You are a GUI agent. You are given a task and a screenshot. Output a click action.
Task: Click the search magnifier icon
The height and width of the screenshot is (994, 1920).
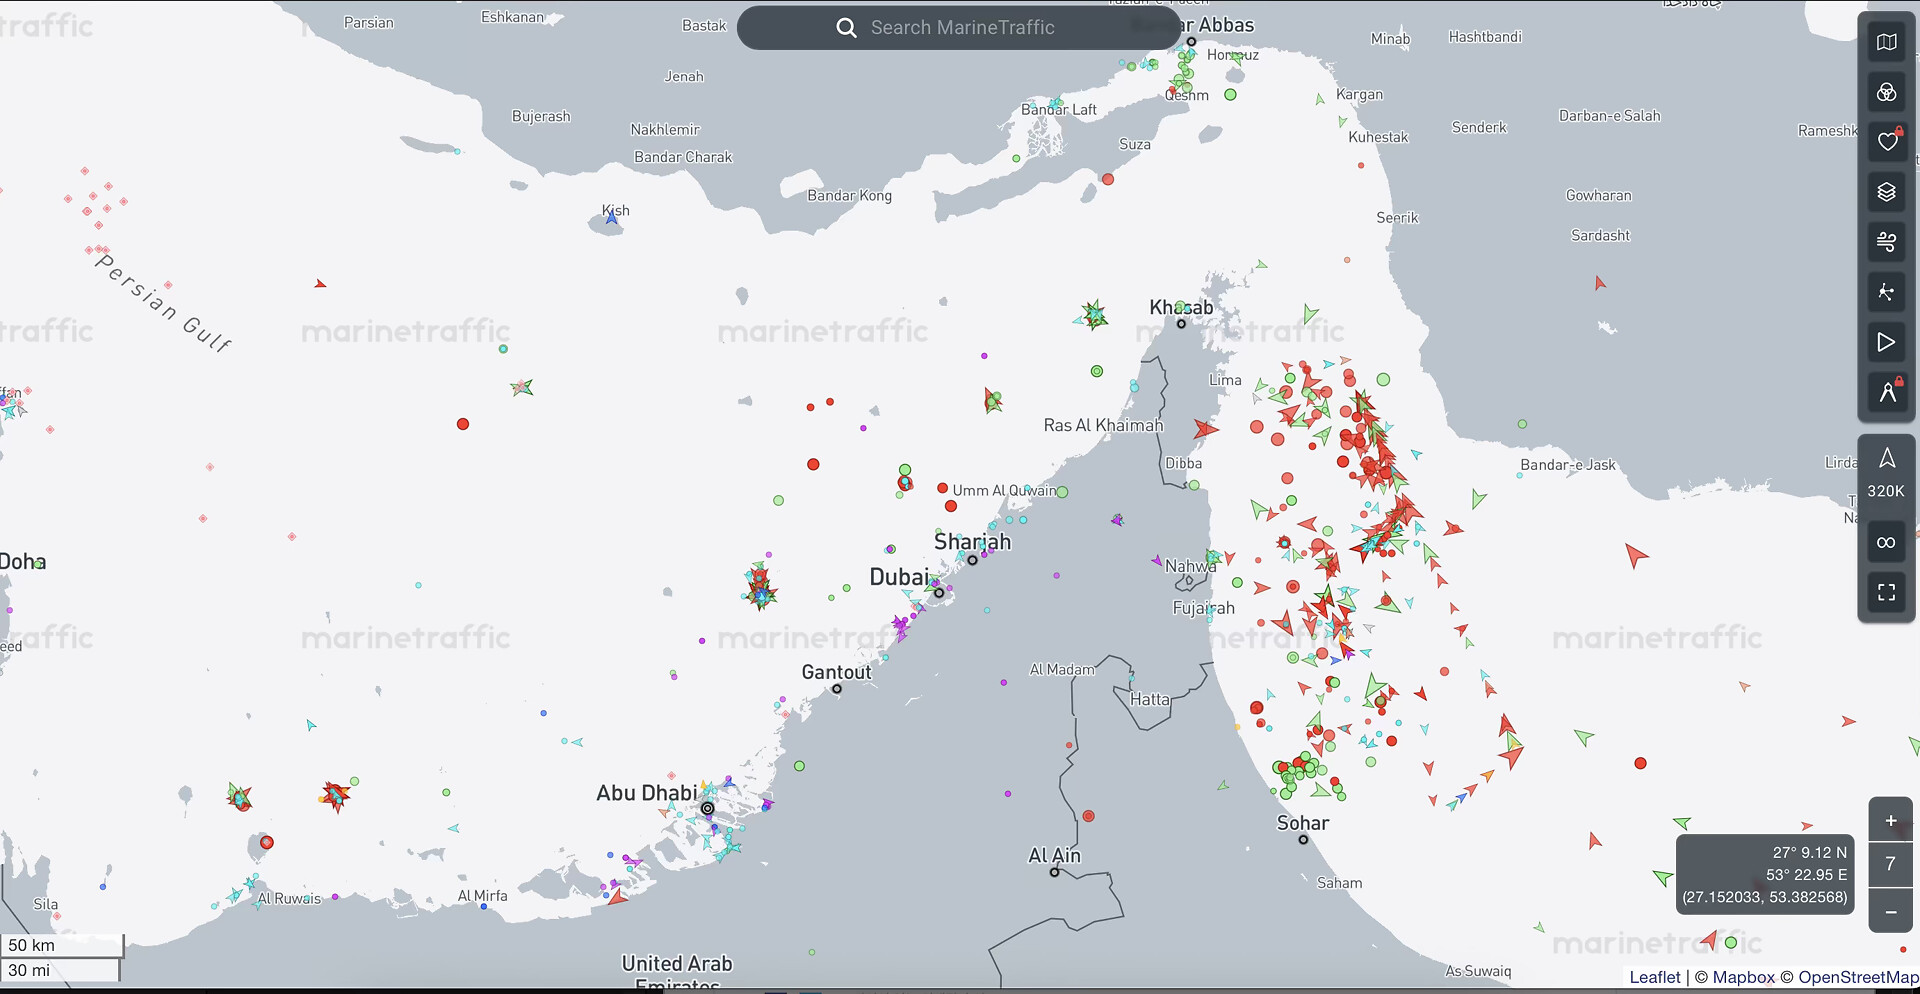point(846,28)
